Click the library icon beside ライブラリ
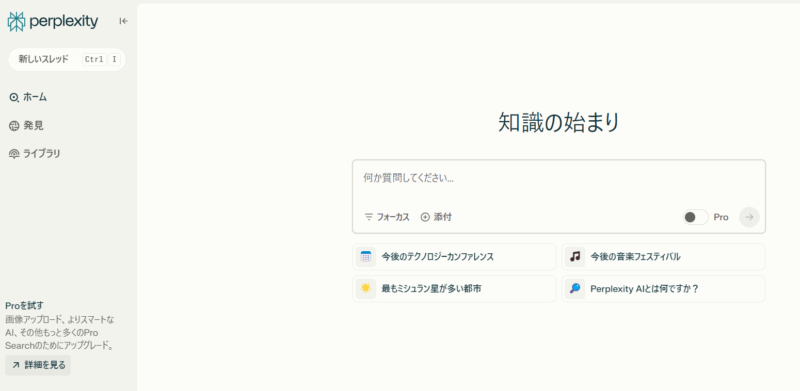800x391 pixels. pos(14,154)
